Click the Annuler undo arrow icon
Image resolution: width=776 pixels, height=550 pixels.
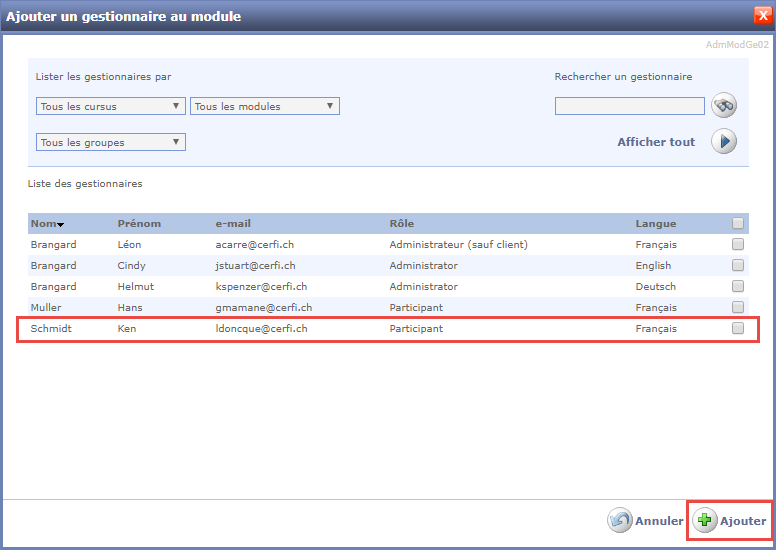pyautogui.click(x=619, y=521)
